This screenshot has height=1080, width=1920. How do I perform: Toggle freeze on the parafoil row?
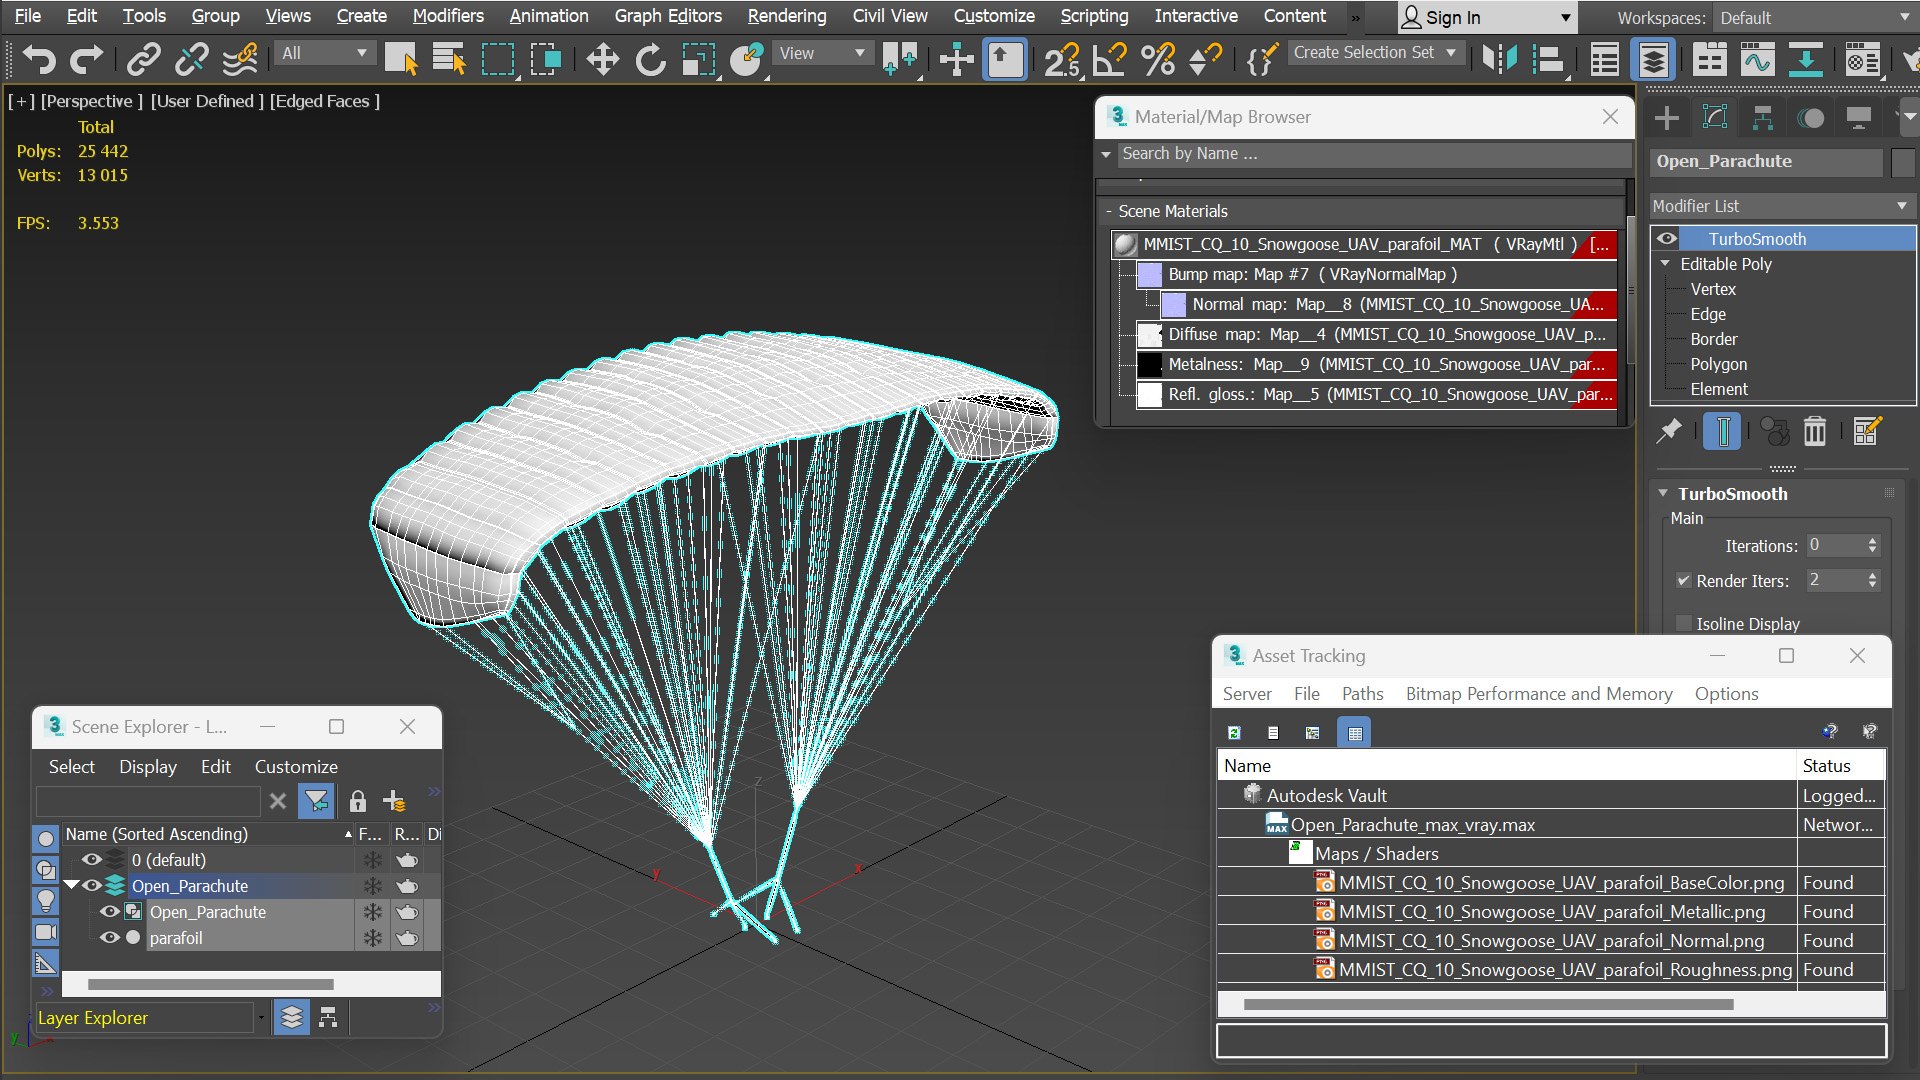point(372,937)
